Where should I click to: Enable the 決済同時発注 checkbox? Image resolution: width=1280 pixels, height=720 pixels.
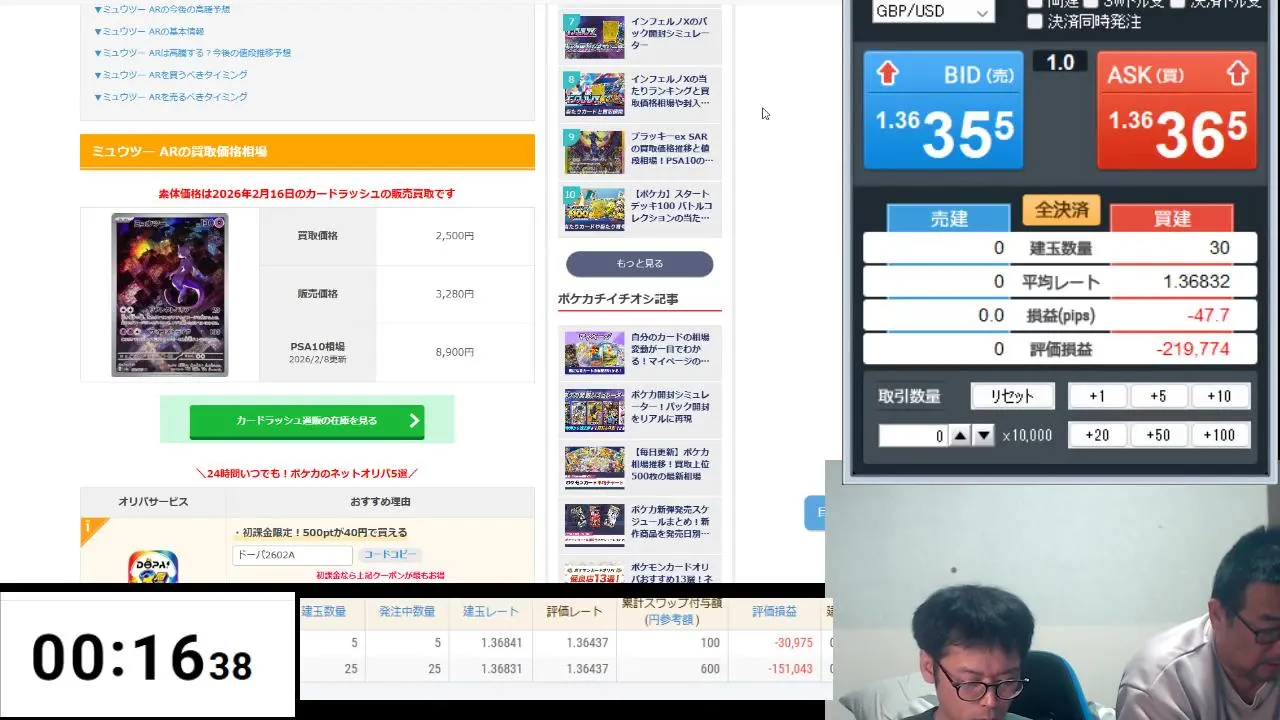pyautogui.click(x=1035, y=21)
